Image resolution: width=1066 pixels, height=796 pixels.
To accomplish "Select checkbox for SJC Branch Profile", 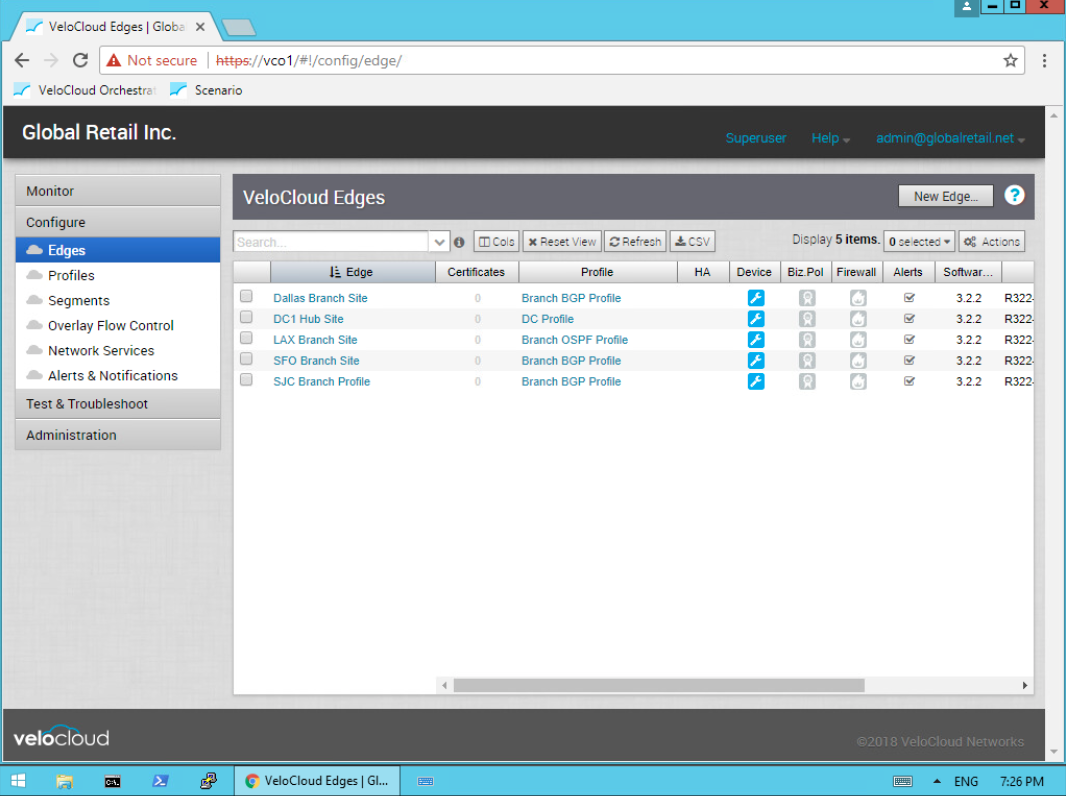I will pyautogui.click(x=246, y=380).
